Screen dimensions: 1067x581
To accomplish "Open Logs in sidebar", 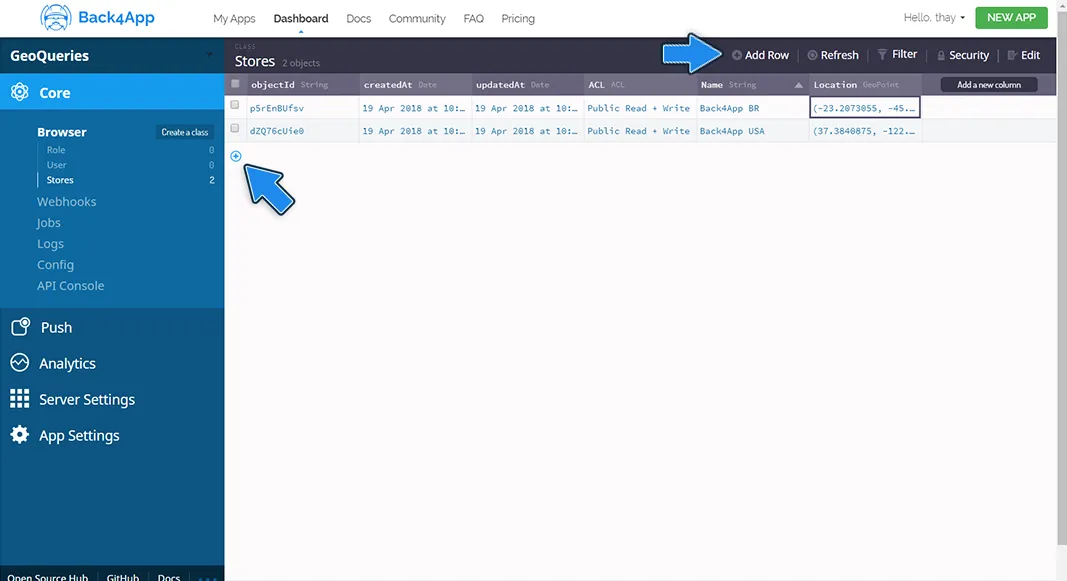I will pyautogui.click(x=50, y=244).
